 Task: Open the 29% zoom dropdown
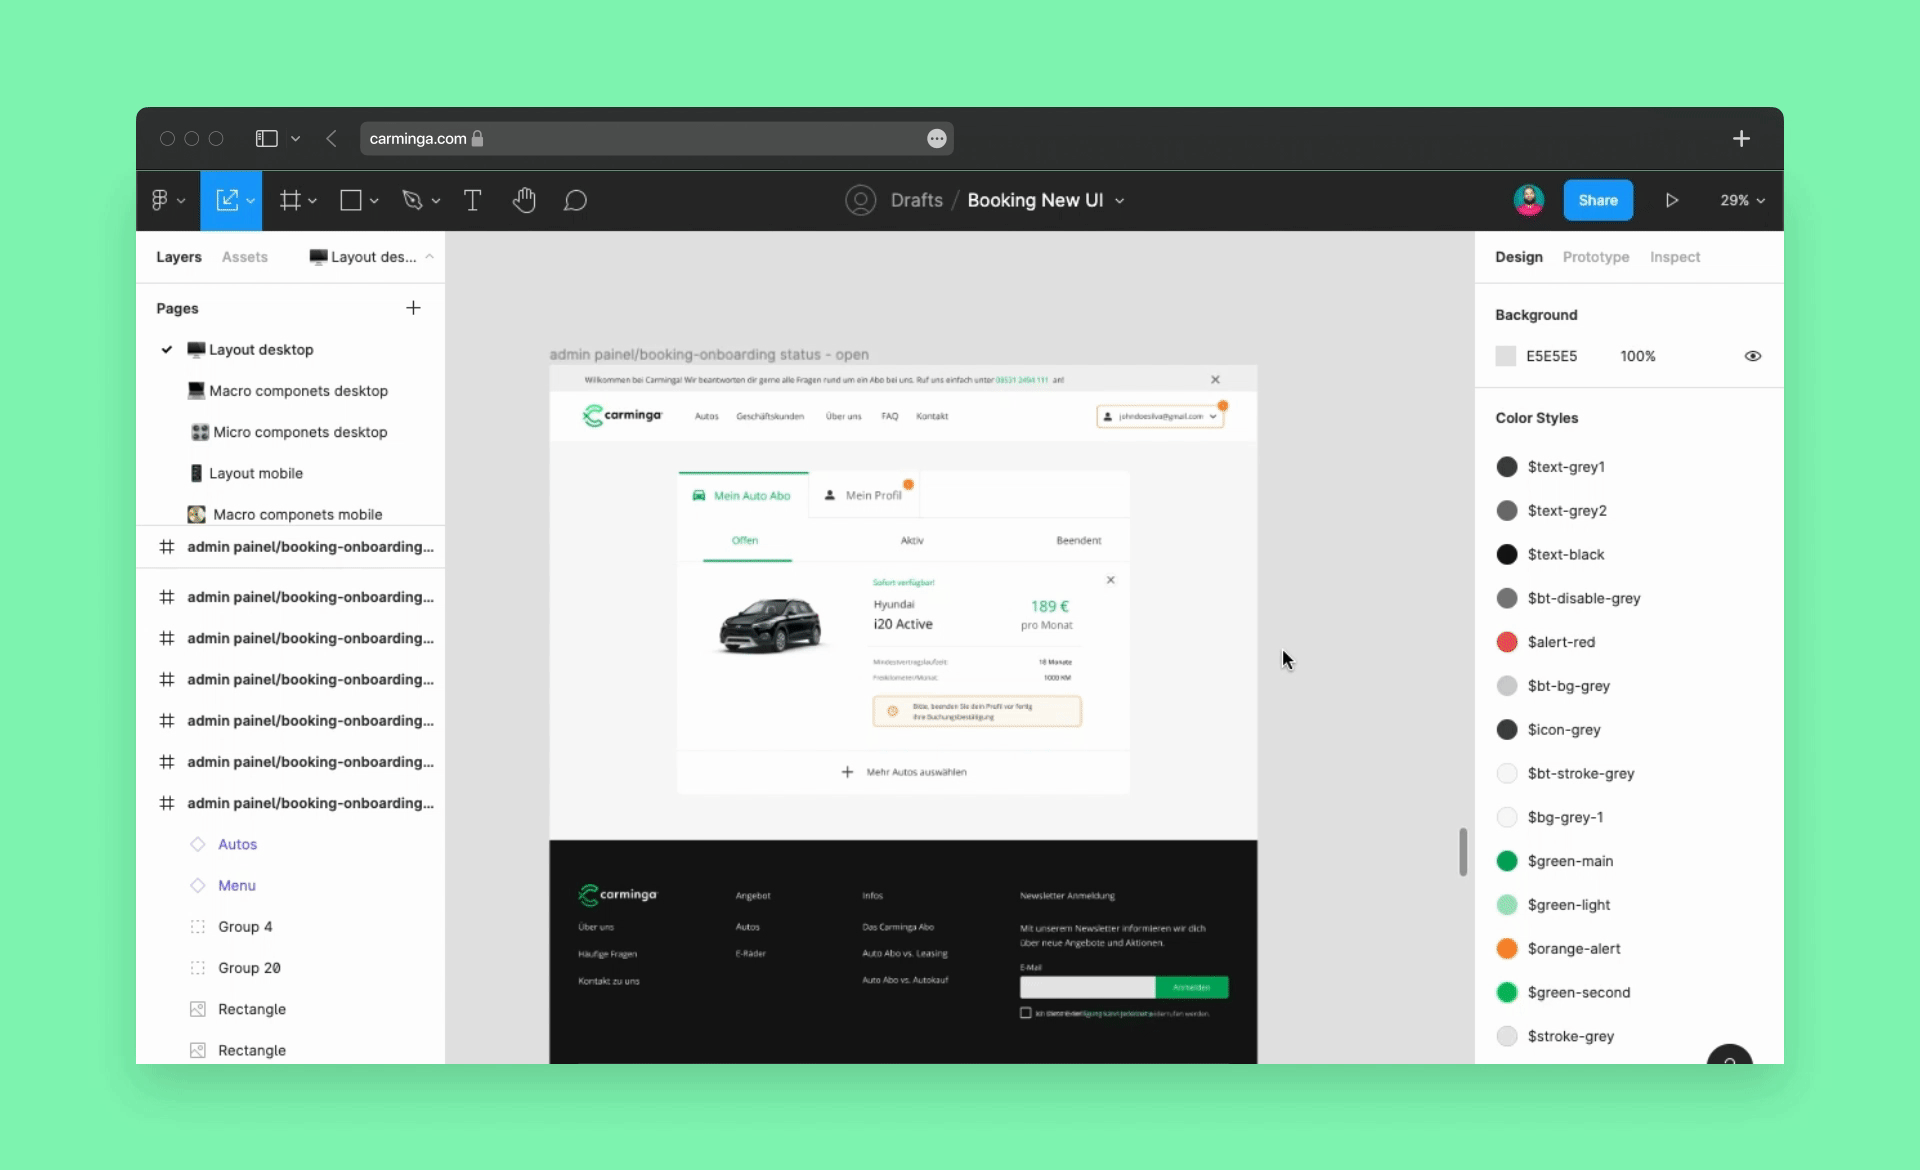1742,200
